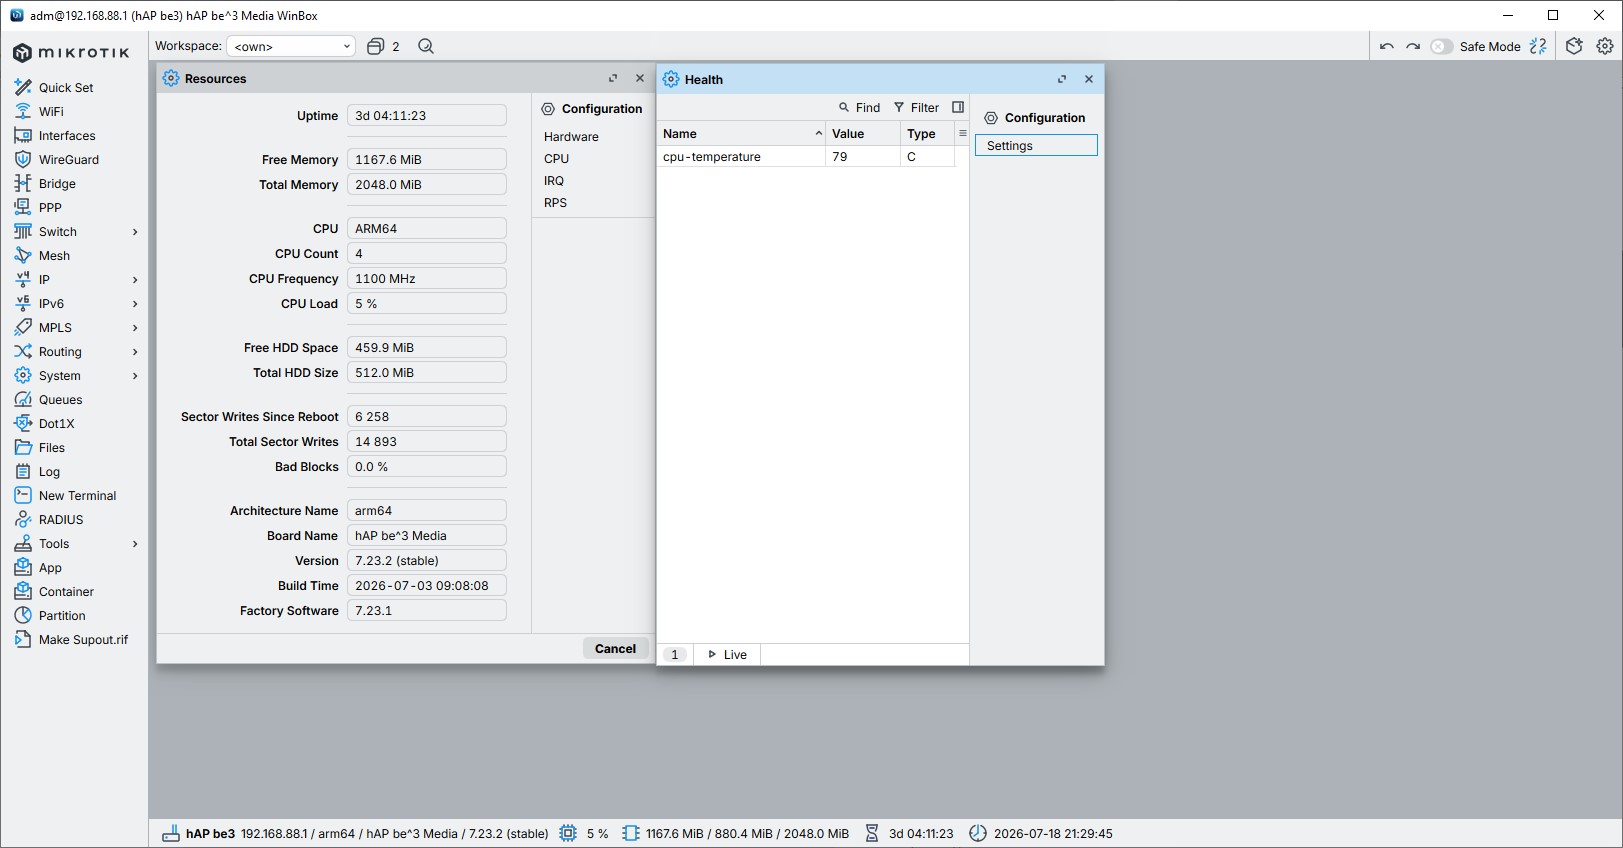This screenshot has height=848, width=1623.
Task: Click the hAP be3 device icon in status bar
Action: [171, 833]
